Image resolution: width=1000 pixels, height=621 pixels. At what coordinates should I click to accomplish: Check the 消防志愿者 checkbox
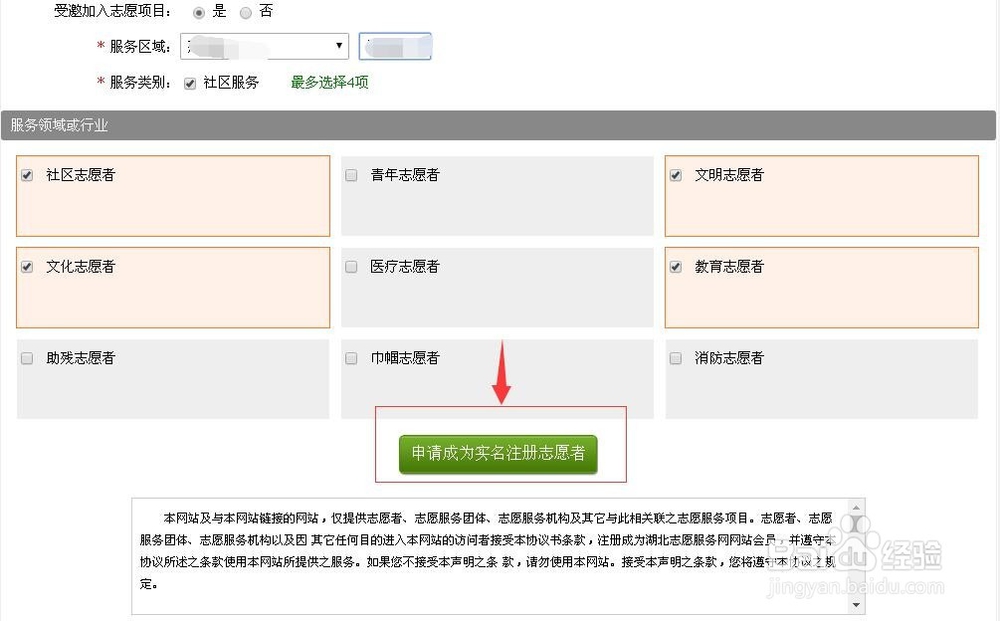[674, 357]
